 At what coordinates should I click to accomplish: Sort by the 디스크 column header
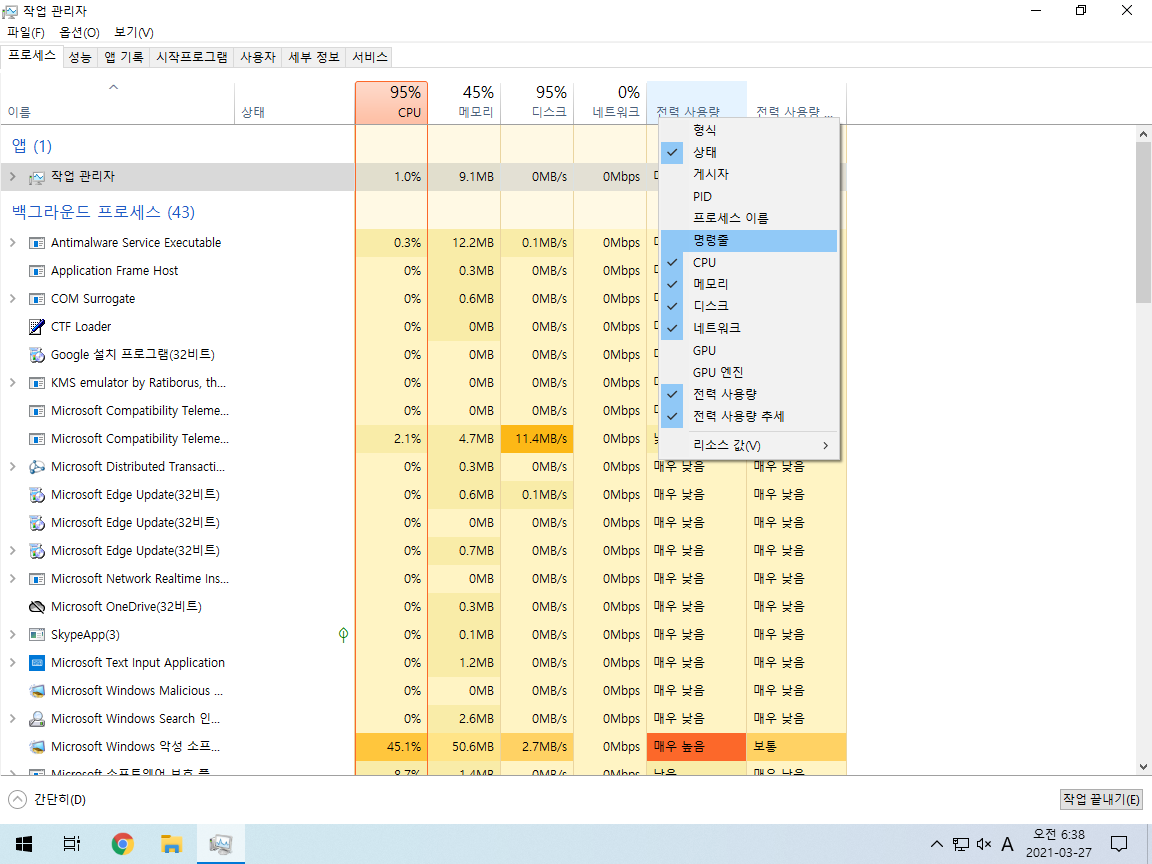pyautogui.click(x=537, y=103)
